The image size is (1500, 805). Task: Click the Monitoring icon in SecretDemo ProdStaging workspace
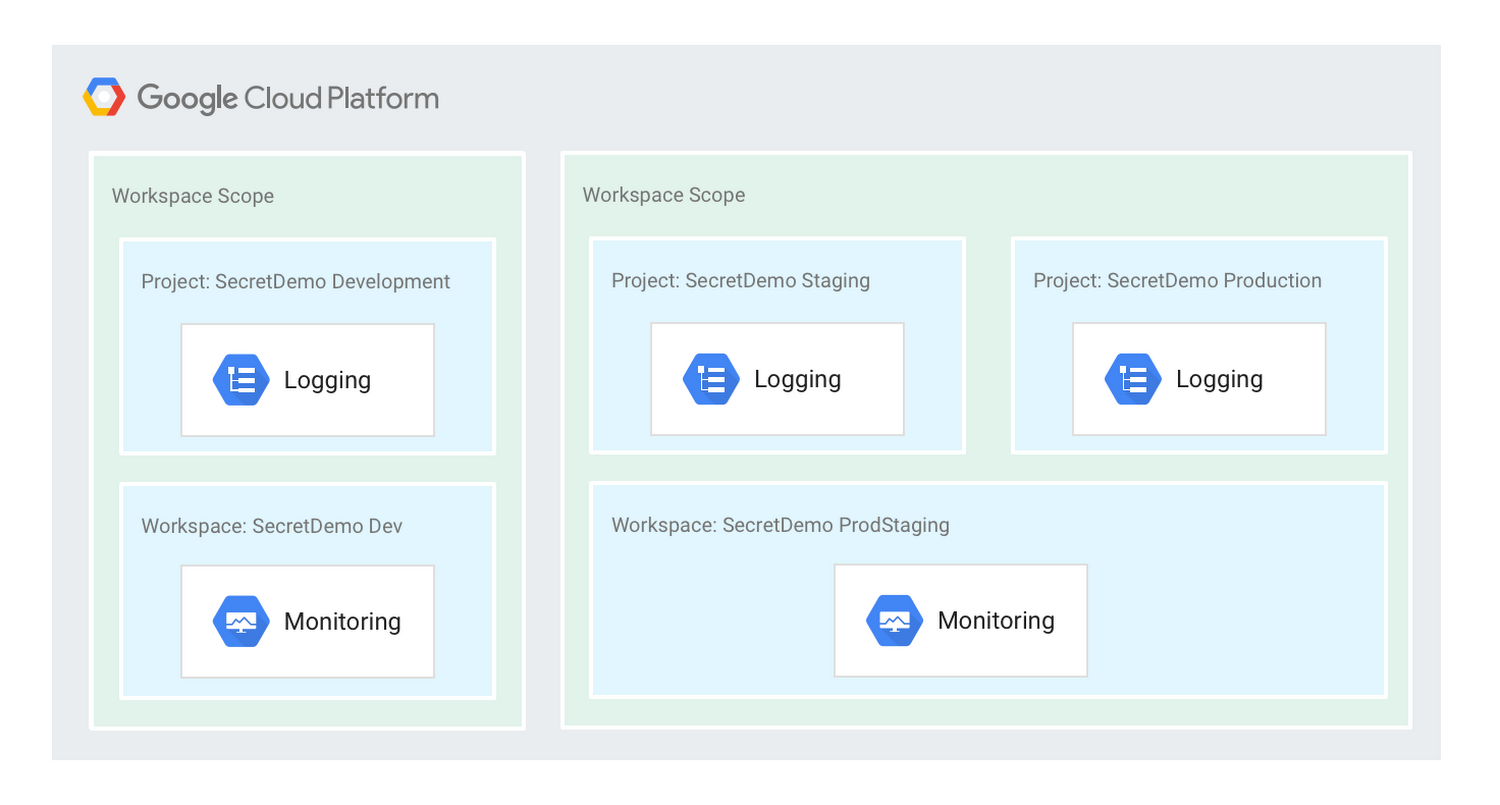[x=895, y=621]
